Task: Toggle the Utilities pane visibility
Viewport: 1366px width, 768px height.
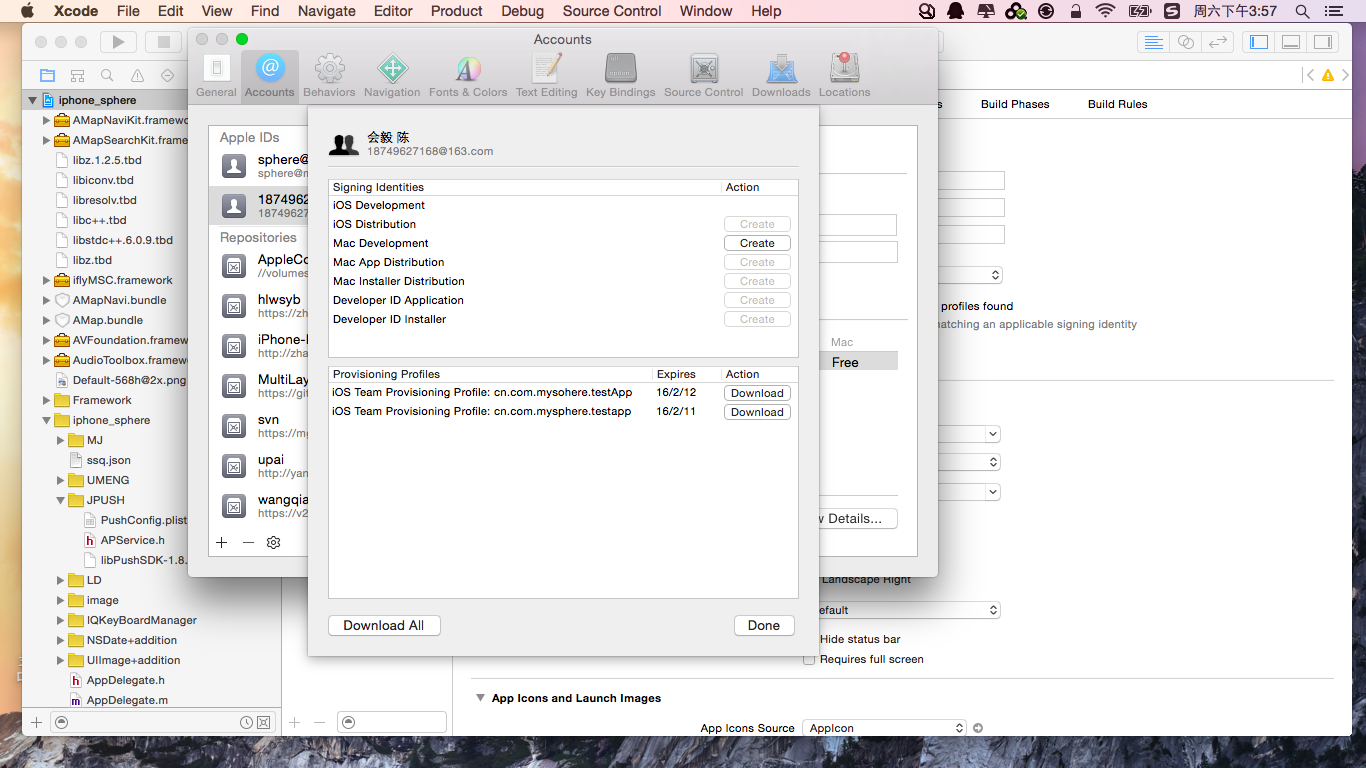Action: (1322, 42)
